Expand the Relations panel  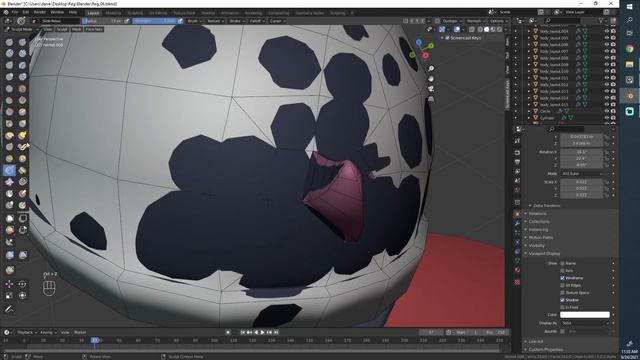click(538, 213)
